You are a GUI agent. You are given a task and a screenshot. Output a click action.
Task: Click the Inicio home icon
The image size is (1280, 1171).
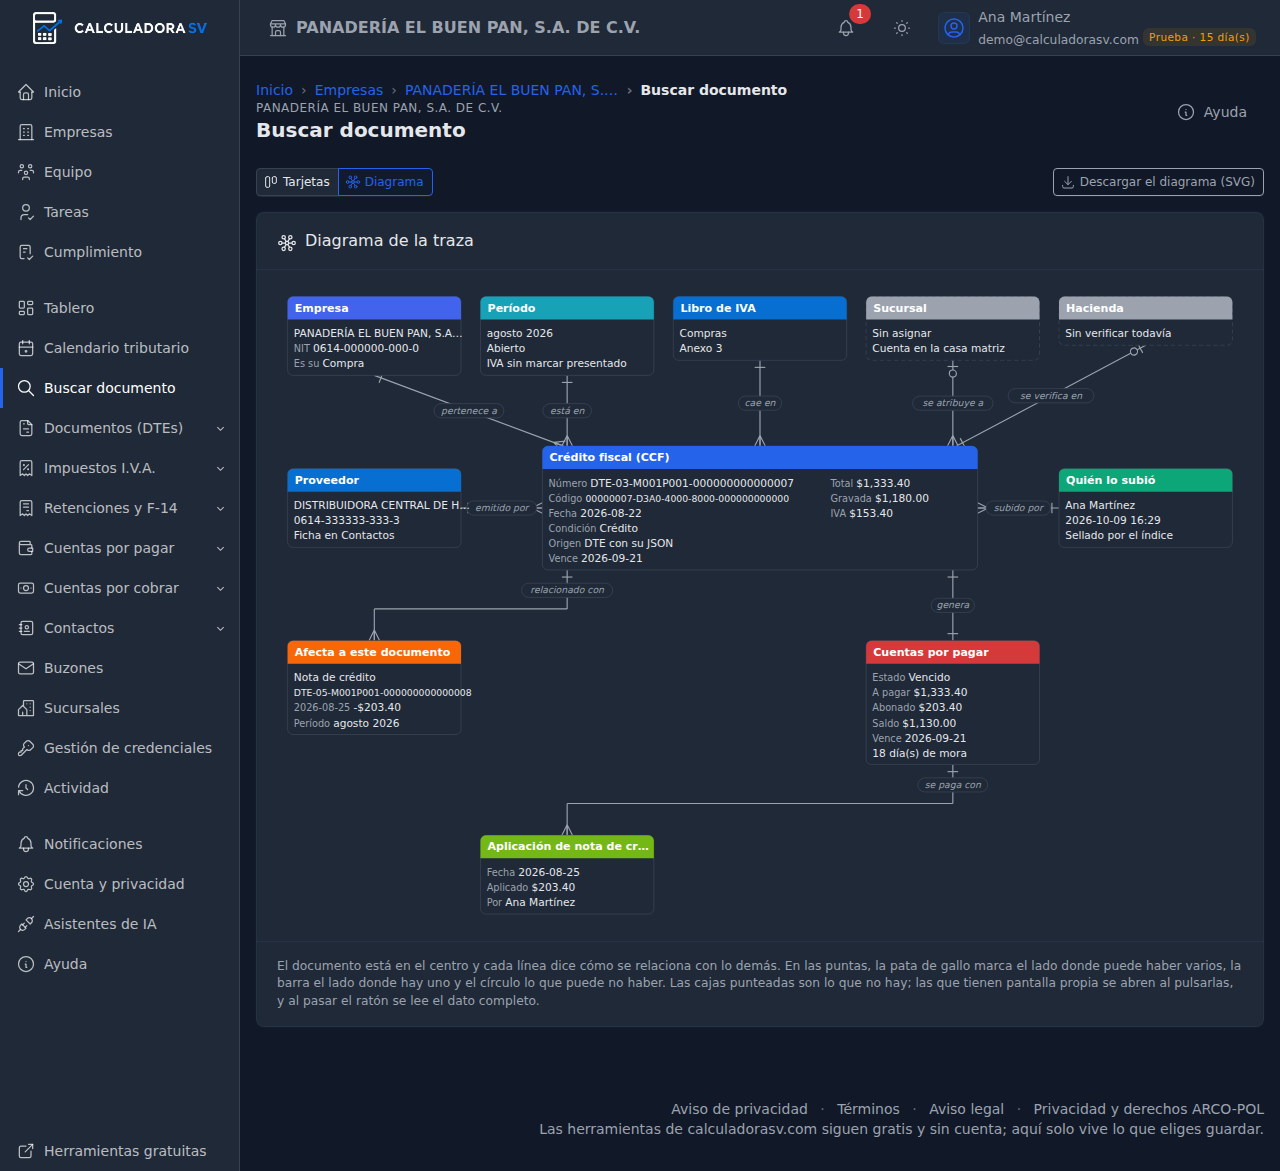26,92
